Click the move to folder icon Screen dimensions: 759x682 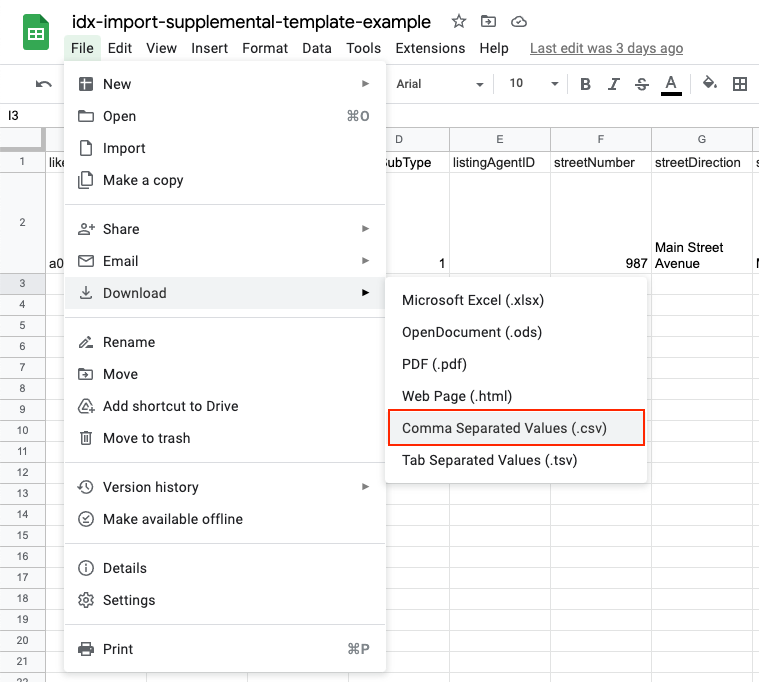click(488, 21)
